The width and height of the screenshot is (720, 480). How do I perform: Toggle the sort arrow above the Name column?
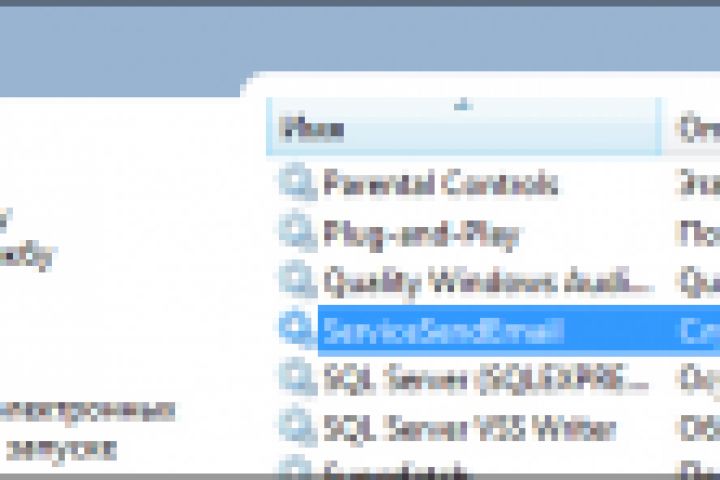[x=464, y=106]
